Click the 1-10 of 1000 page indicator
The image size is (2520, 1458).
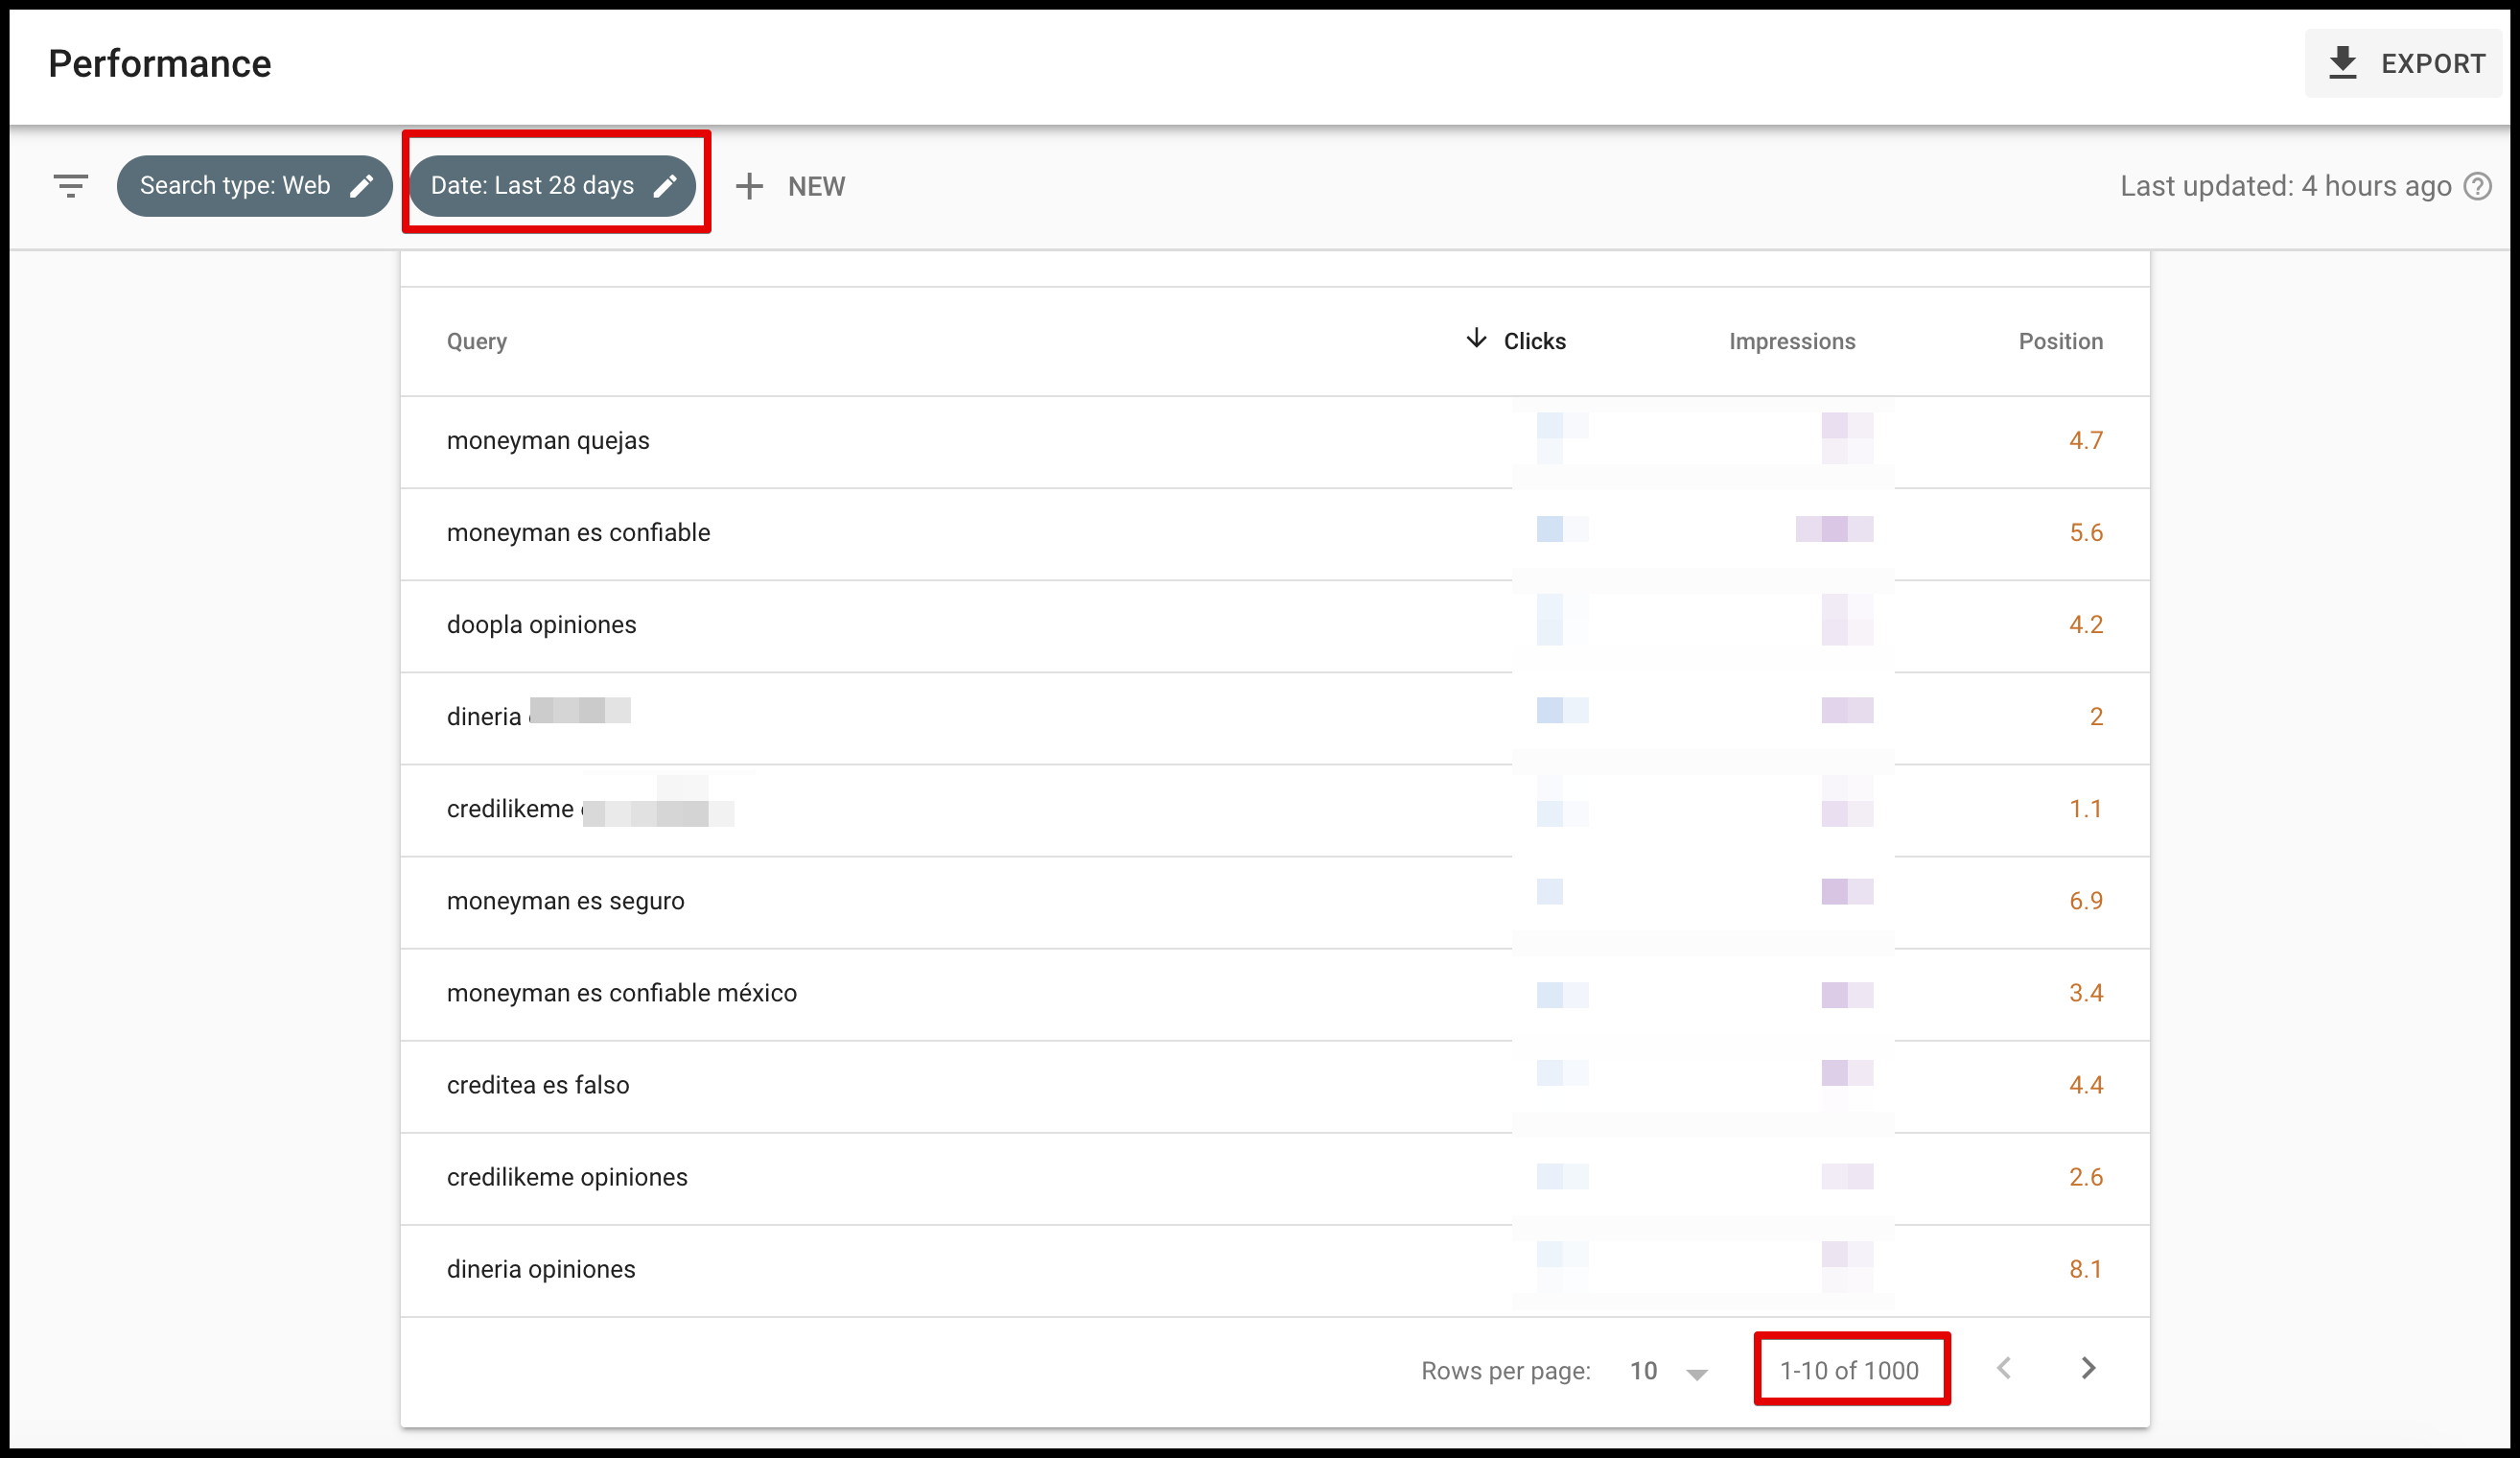pos(1849,1371)
